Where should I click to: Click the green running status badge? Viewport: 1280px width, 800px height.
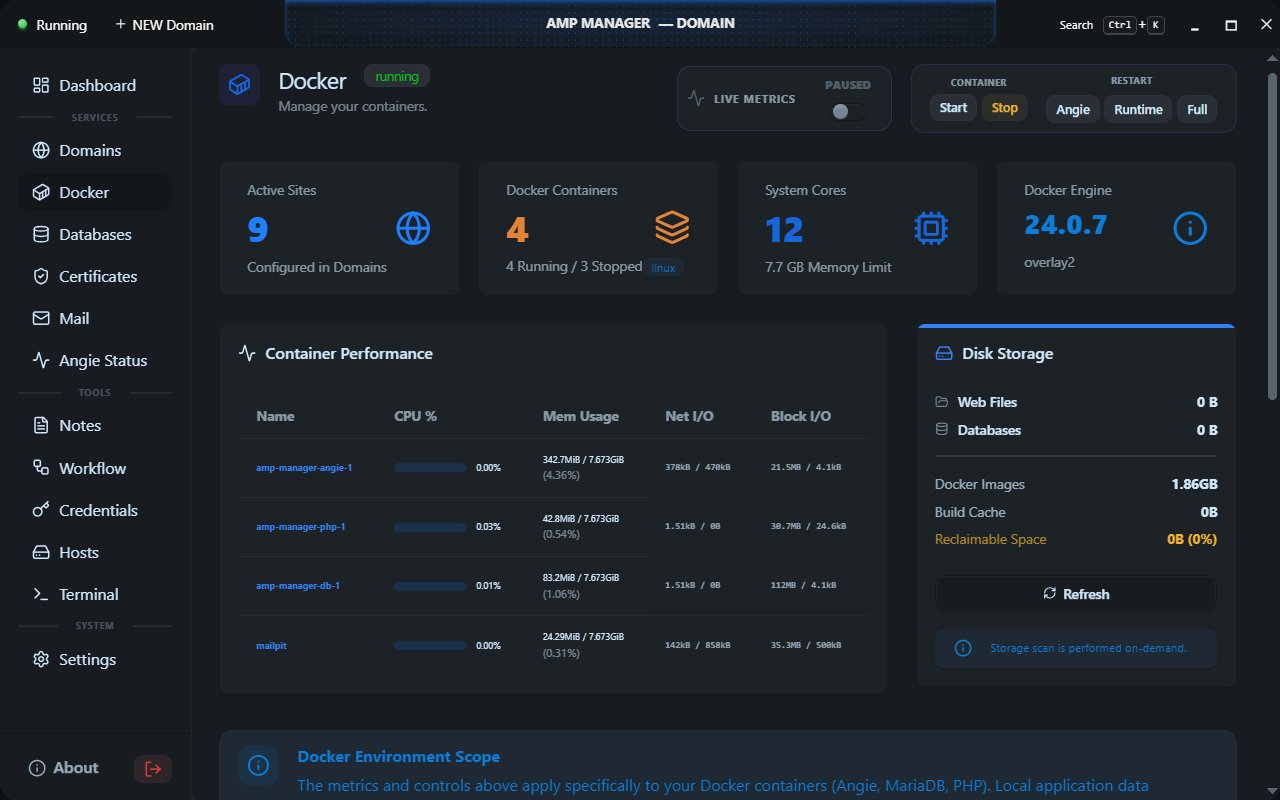coord(397,76)
